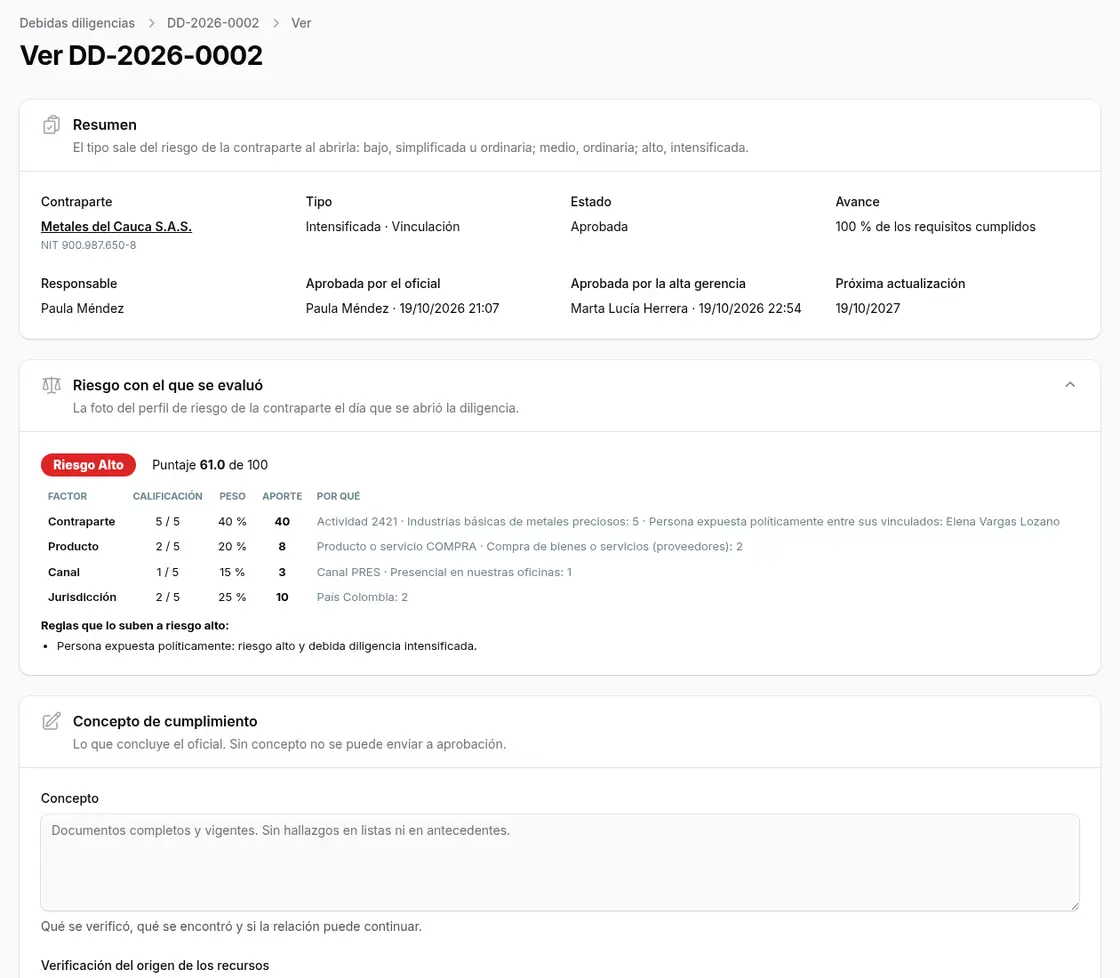The width and height of the screenshot is (1120, 978).
Task: Select the Contraparte factor row label
Action: coord(81,522)
